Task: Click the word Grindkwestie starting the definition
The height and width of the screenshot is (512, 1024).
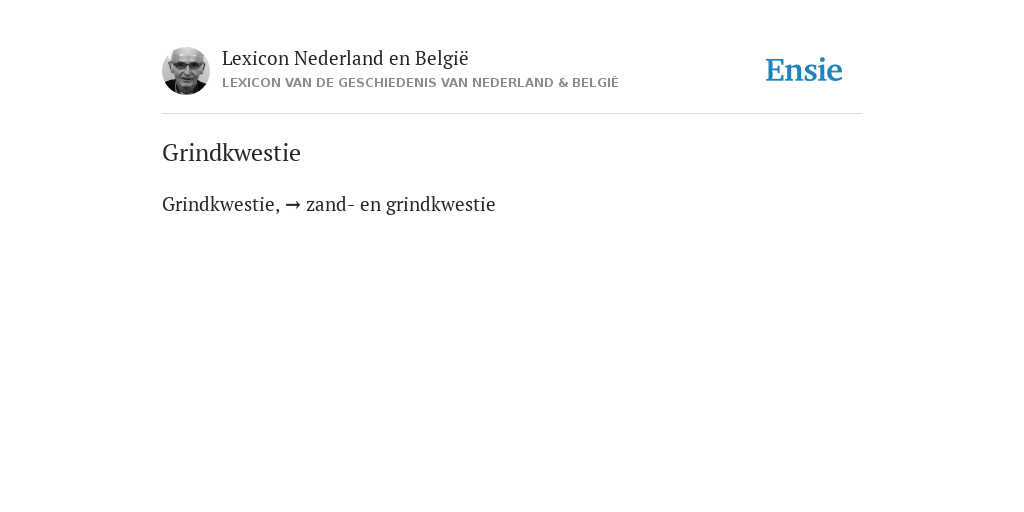Action: [x=221, y=204]
